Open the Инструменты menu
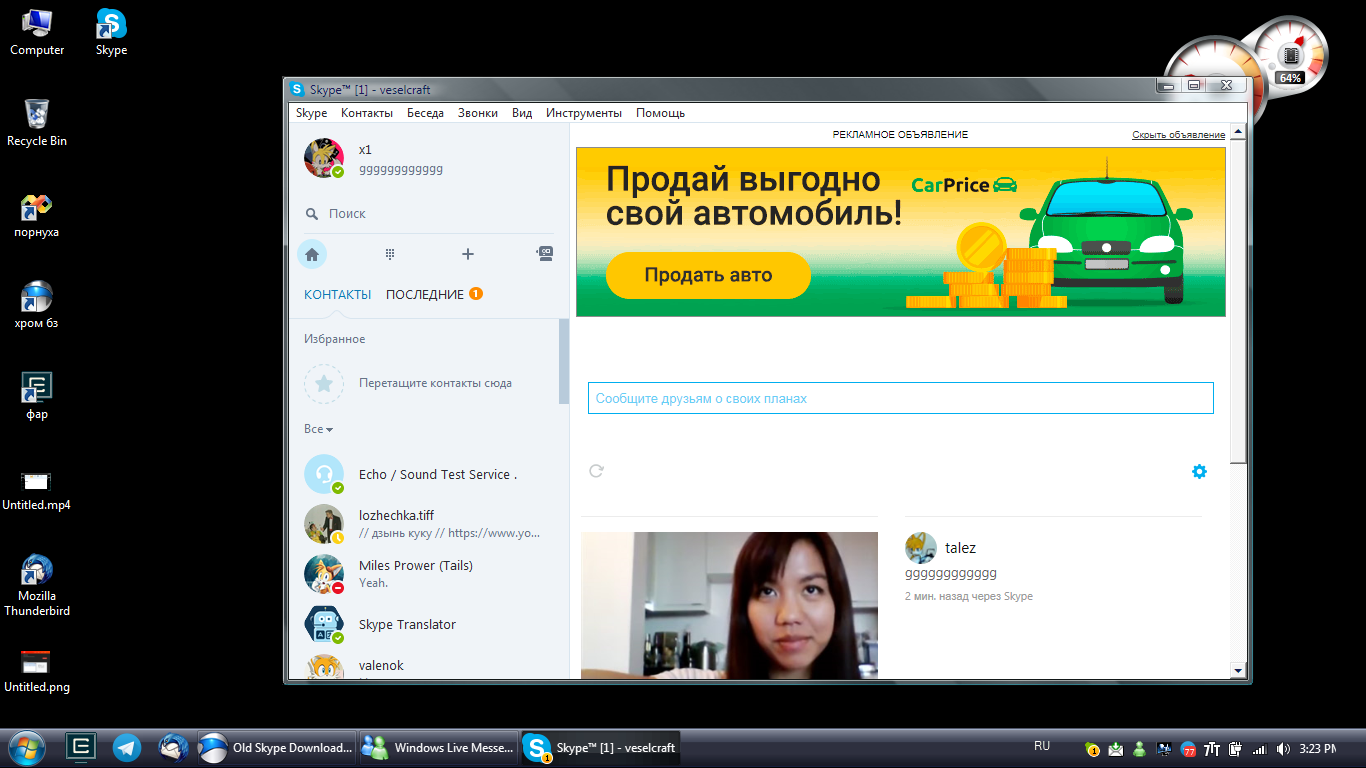 pos(584,113)
